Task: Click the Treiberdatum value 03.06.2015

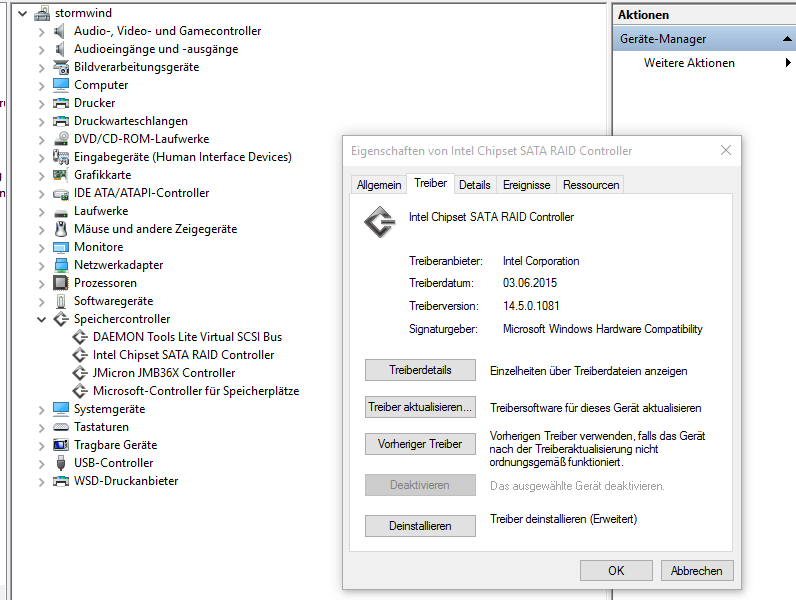Action: (530, 283)
